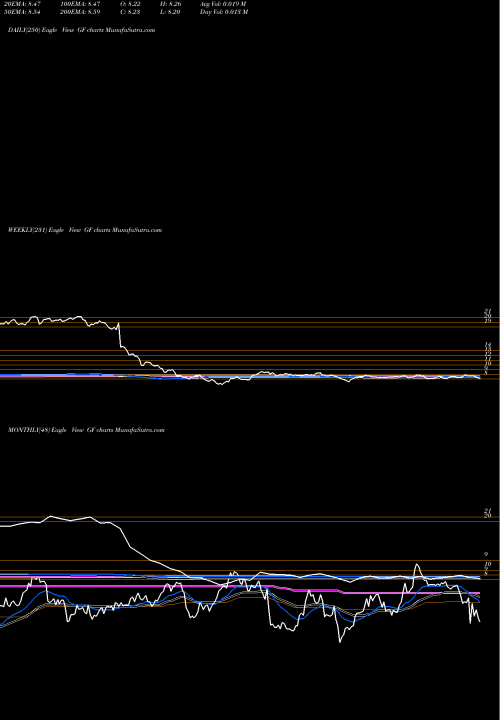Click the open price O: 8.22
This screenshot has height=720, width=500.
pos(131,4)
